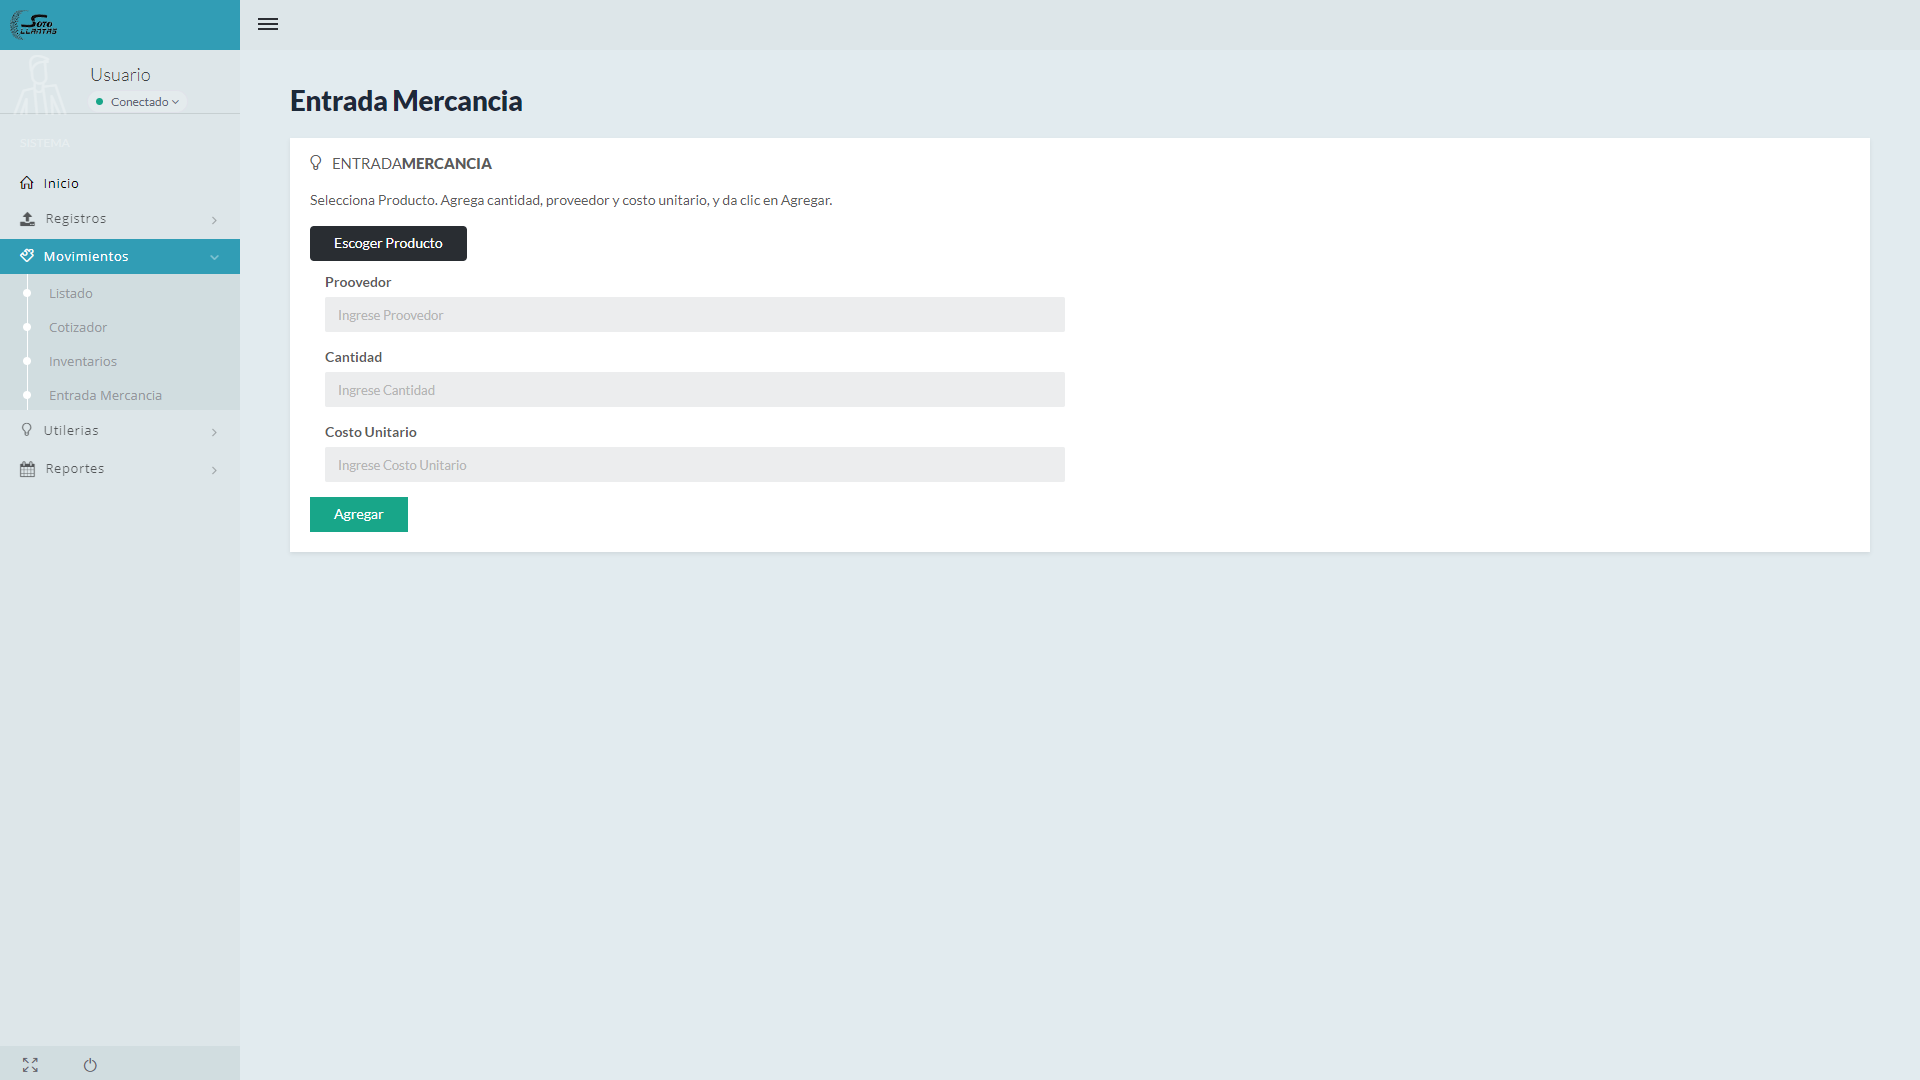
Task: Select Inventarios in the sidebar
Action: [x=83, y=361]
